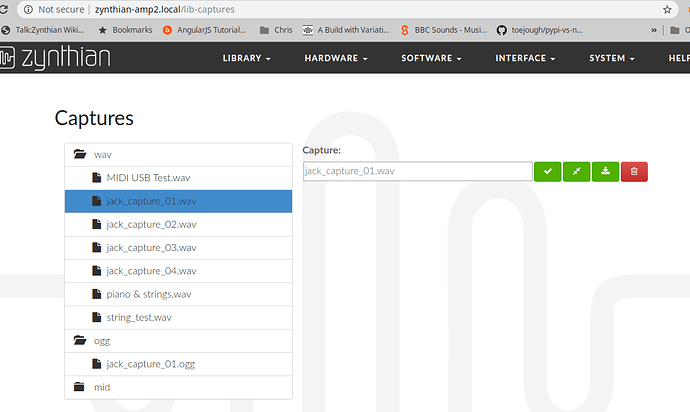
Task: Open the HARDWARE dropdown menu
Action: coord(336,58)
